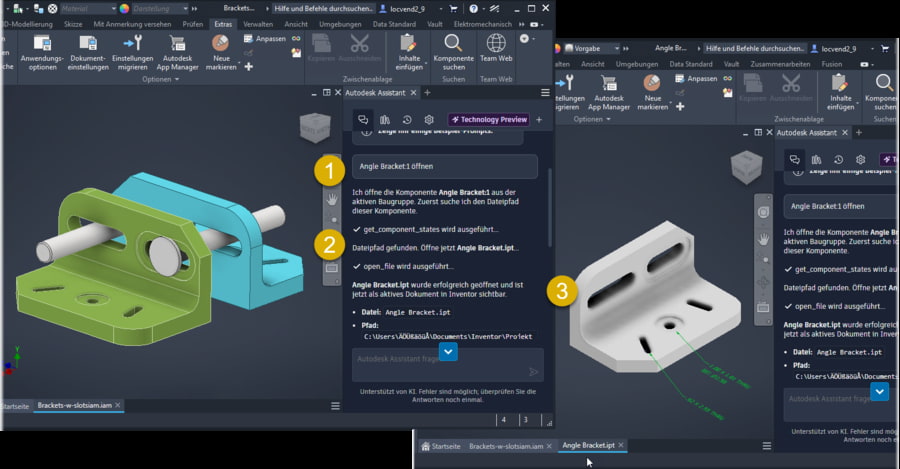Launch Autodesk App Manager in left window
The image size is (900, 469).
pyautogui.click(x=177, y=53)
